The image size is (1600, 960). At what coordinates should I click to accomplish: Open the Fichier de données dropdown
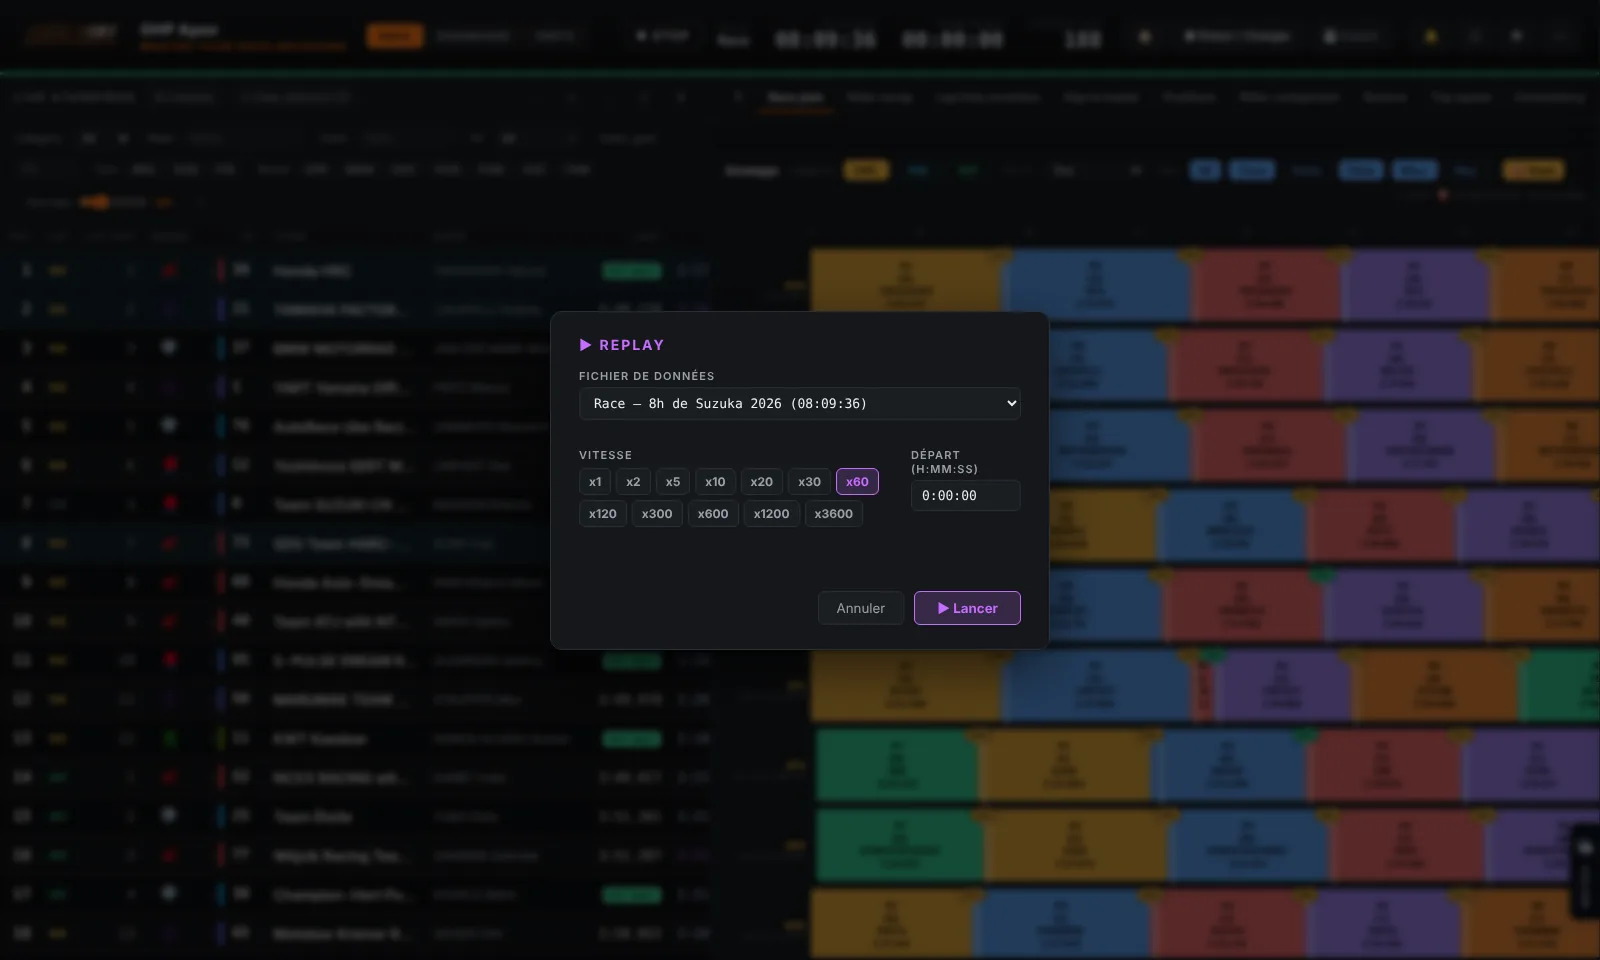point(799,403)
